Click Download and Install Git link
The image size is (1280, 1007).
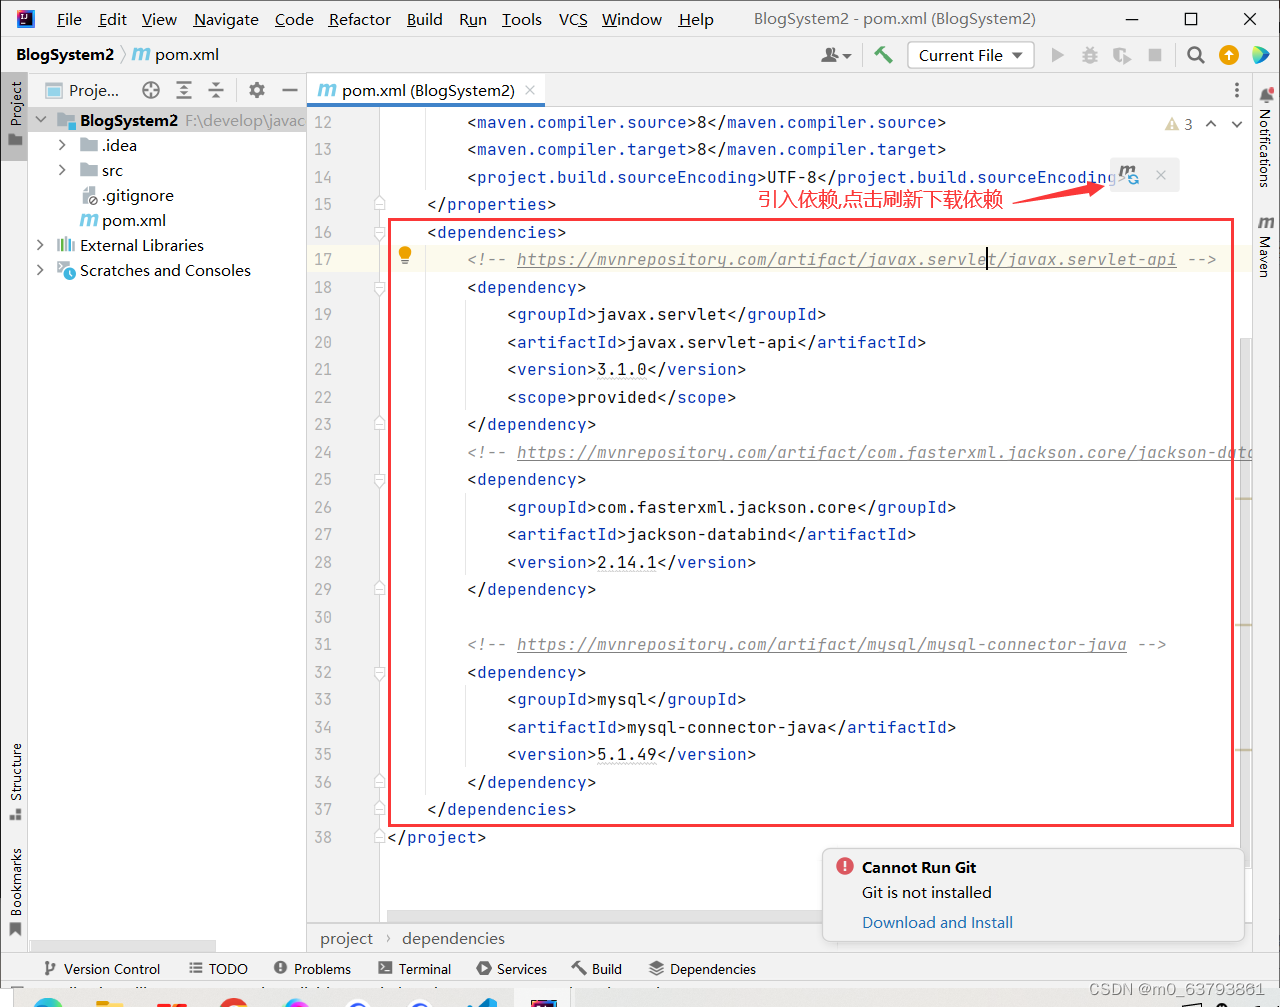pyautogui.click(x=937, y=922)
